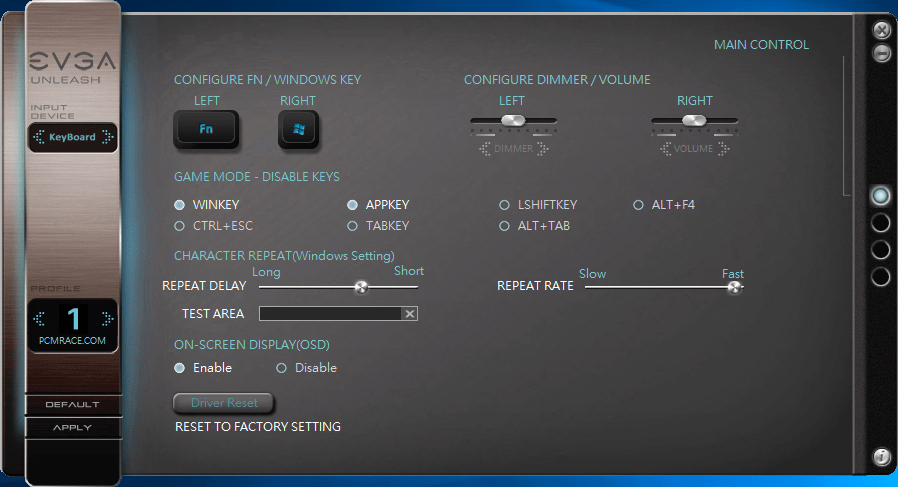Go to second page indicator circle
898x487 pixels.
click(880, 223)
